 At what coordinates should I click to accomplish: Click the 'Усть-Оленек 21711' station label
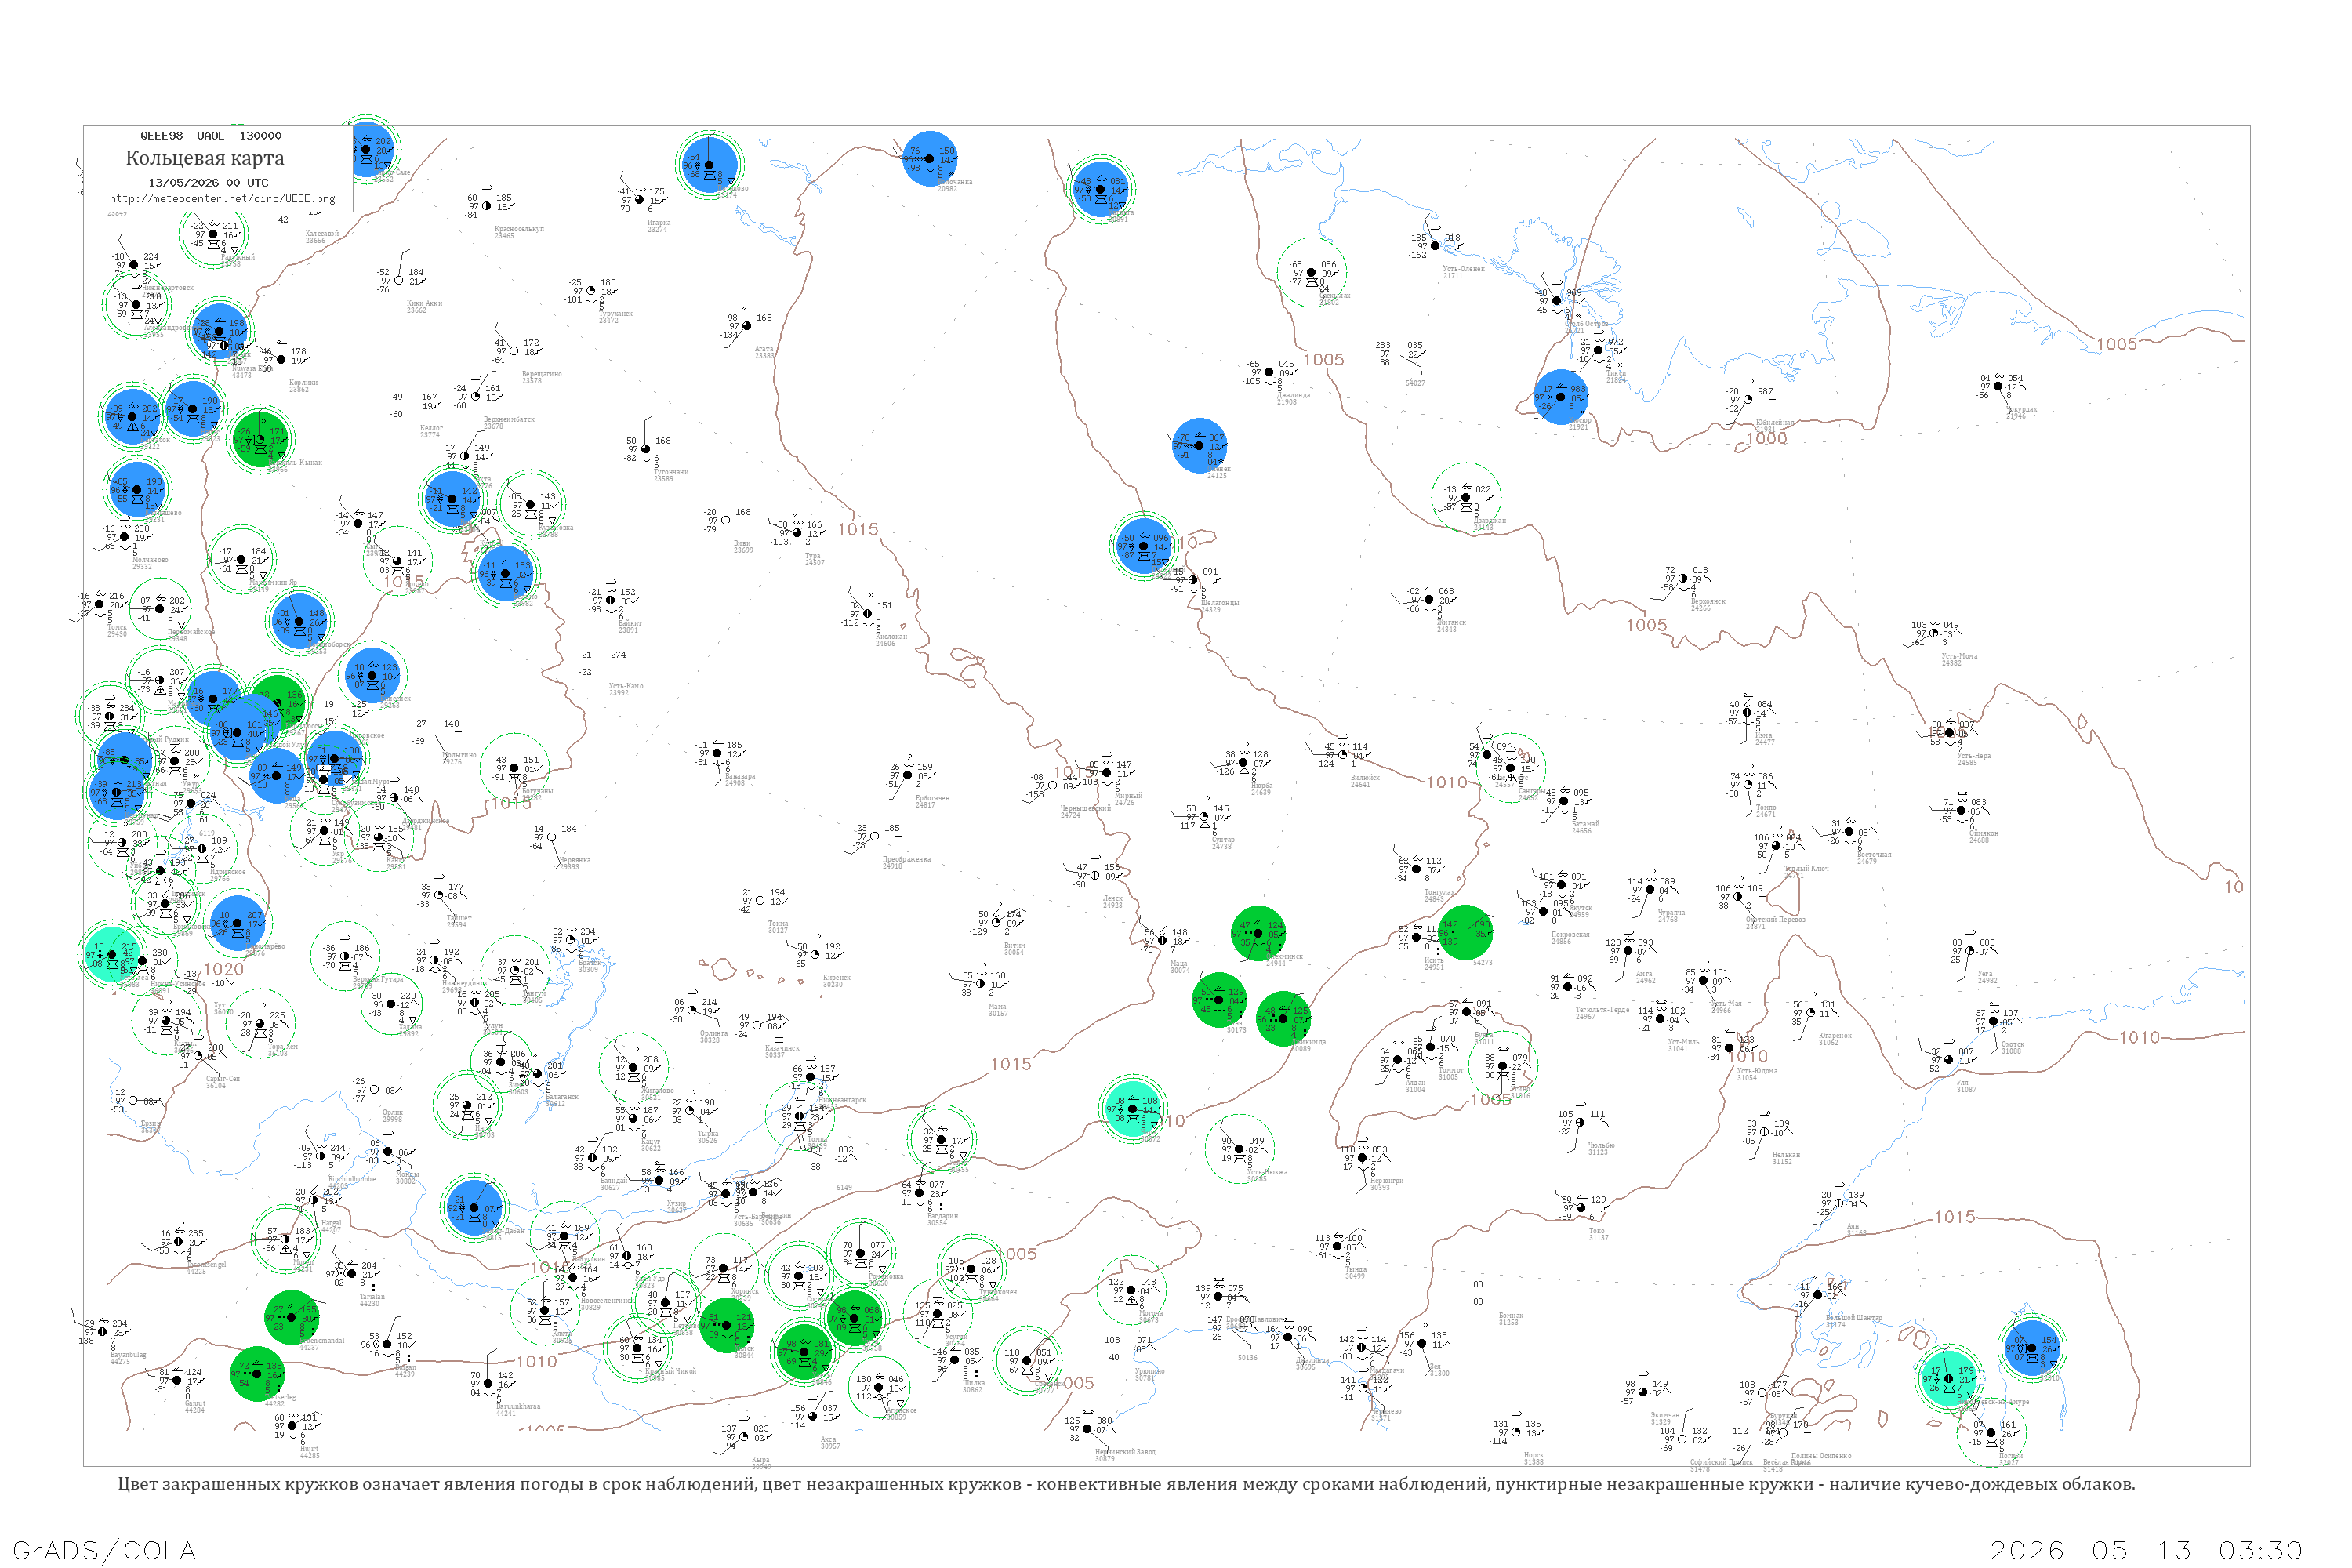[x=1463, y=272]
